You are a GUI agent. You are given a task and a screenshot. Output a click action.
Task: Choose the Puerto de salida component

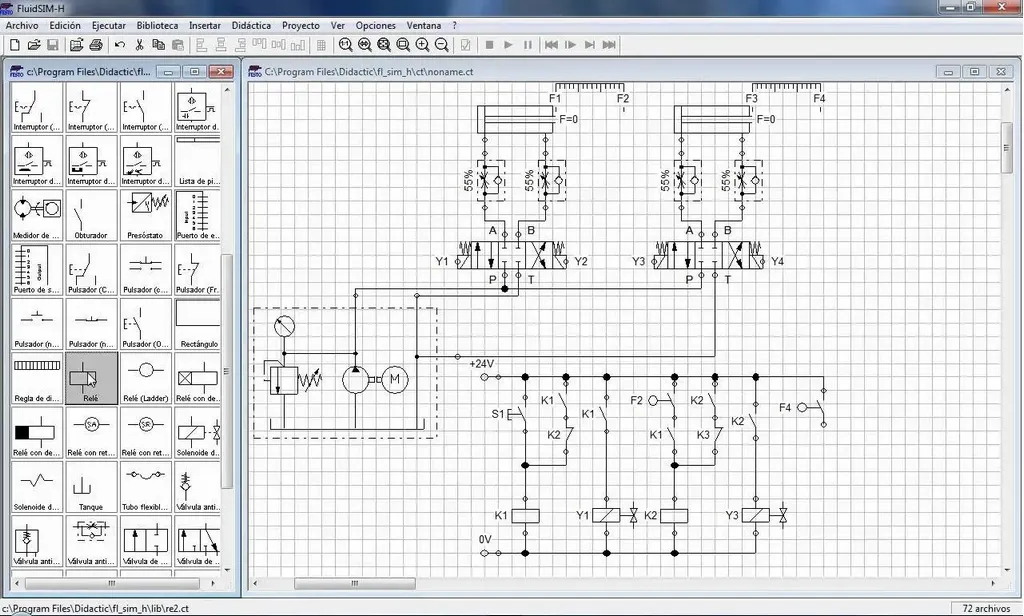click(37, 270)
